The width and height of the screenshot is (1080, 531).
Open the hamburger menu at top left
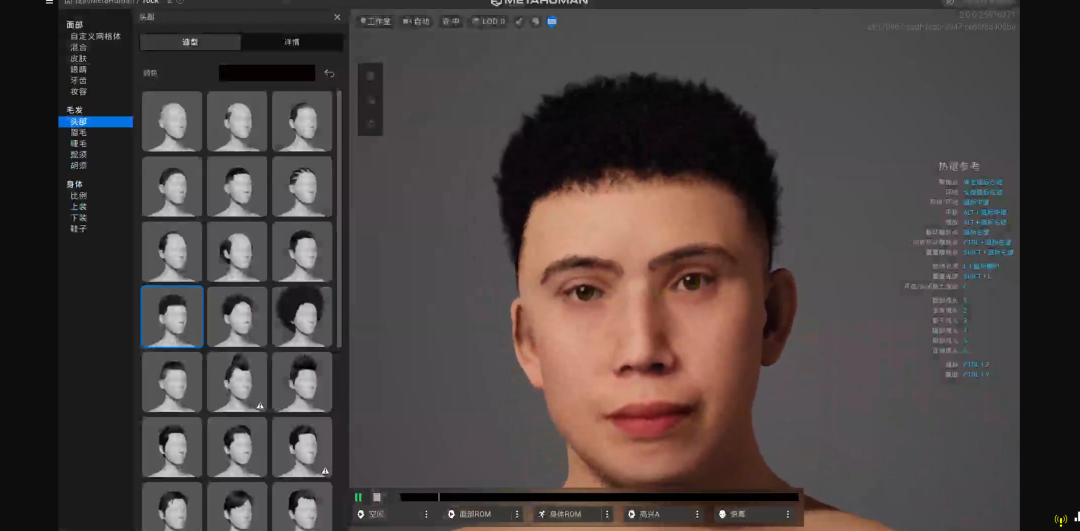(49, 2)
